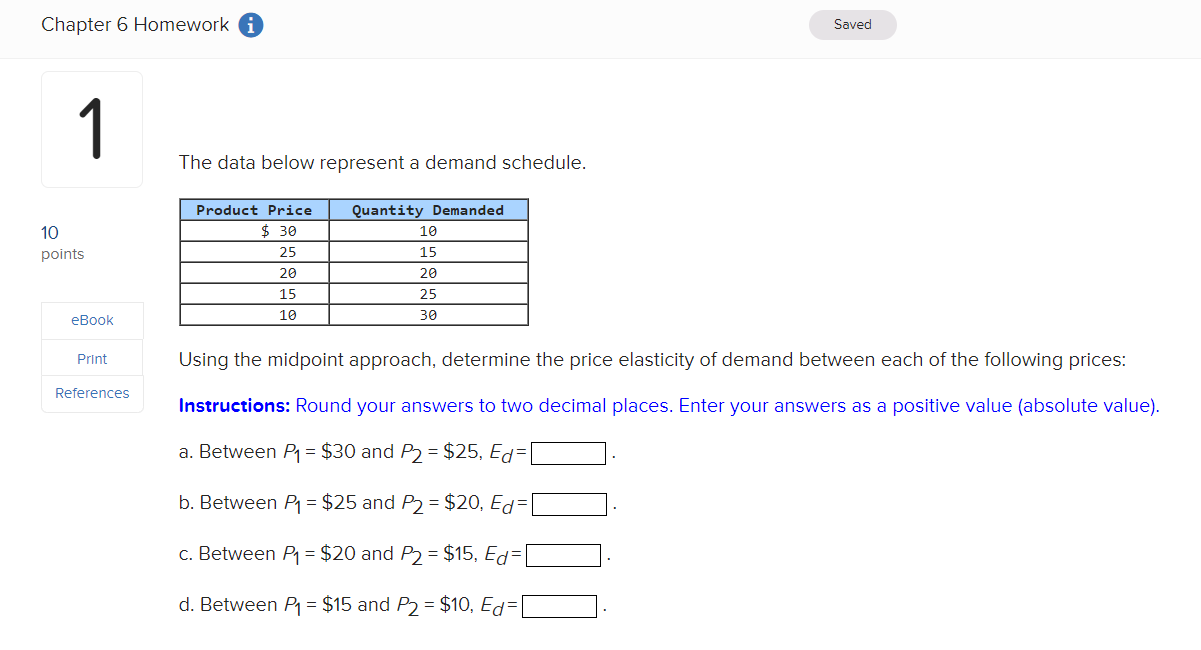
Task: Select the Quantity Demanded column header
Action: (x=428, y=209)
